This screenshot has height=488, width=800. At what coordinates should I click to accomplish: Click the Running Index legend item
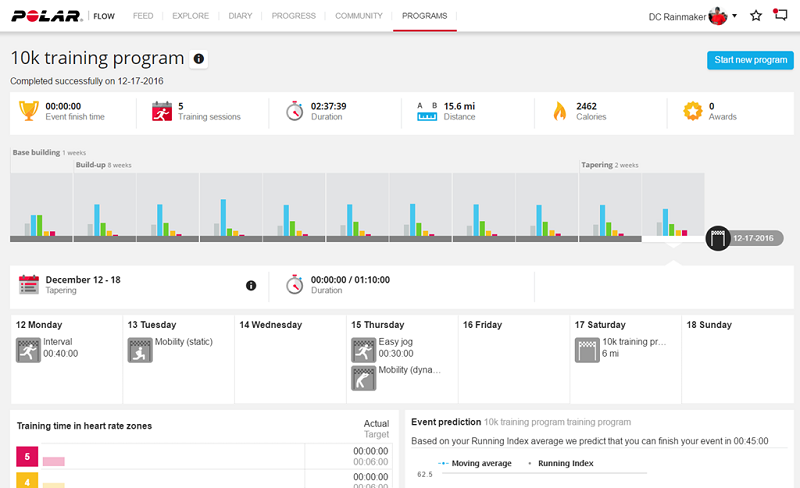(x=560, y=463)
